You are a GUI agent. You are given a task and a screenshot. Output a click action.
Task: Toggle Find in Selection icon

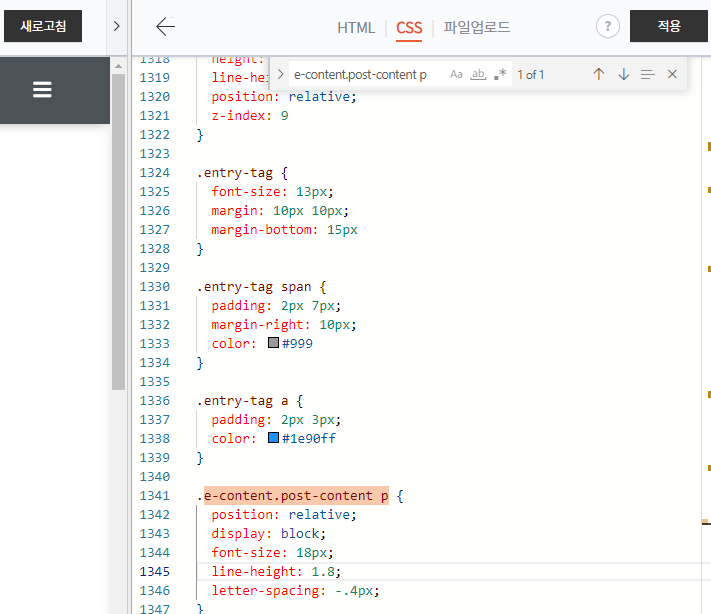pos(648,74)
